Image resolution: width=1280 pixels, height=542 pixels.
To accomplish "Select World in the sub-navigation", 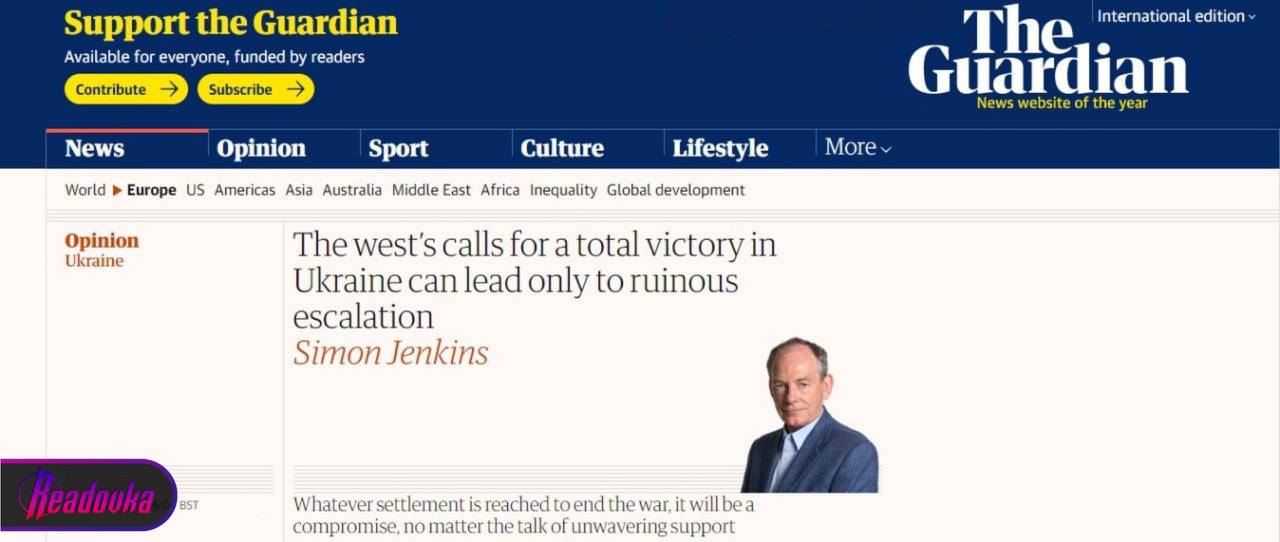I will click(85, 190).
